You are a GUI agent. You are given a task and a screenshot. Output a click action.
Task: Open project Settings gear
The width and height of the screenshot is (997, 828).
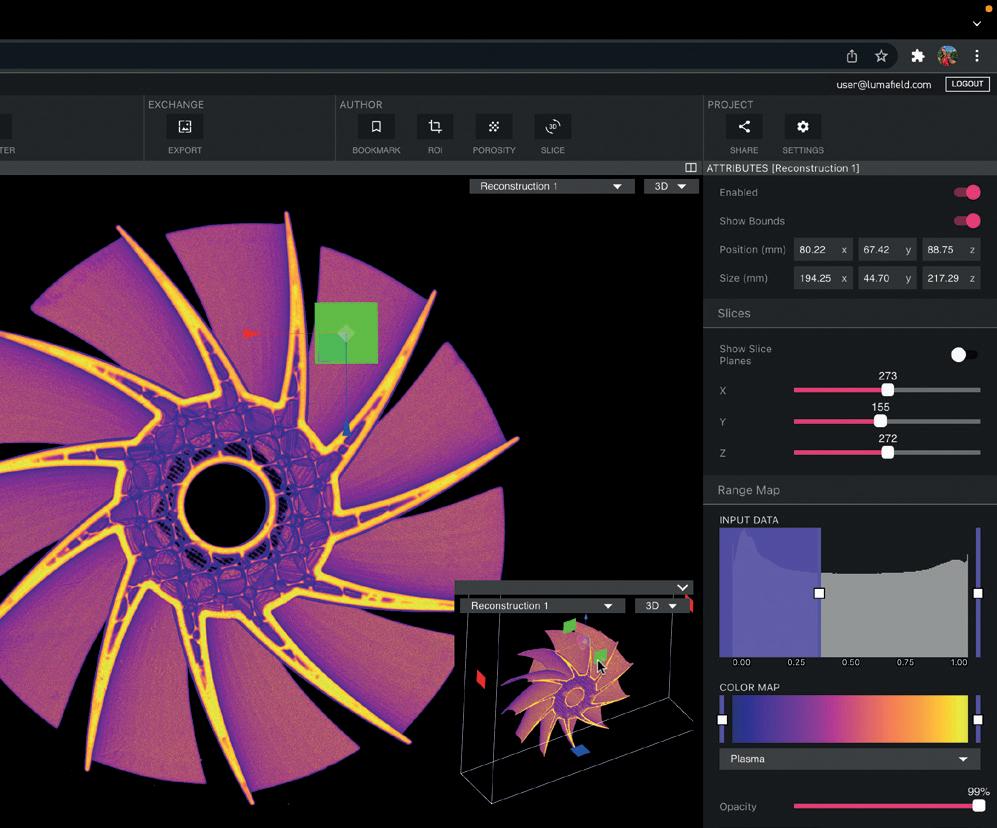tap(802, 127)
